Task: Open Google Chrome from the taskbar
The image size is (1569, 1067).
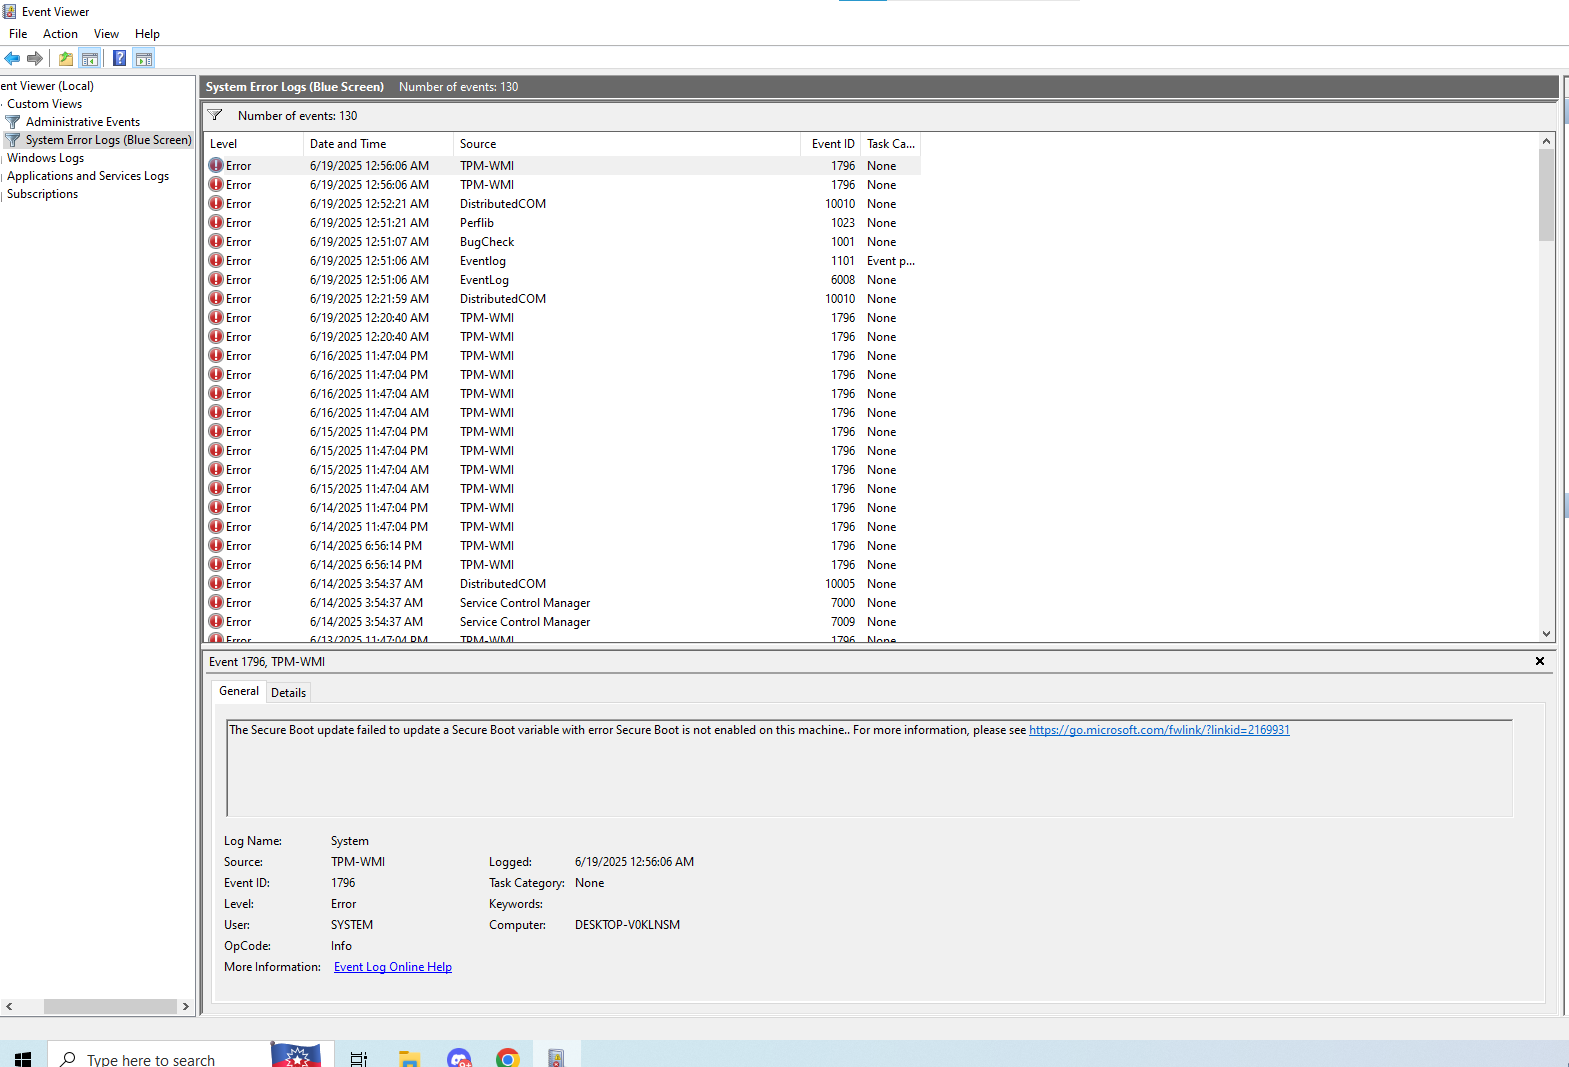Action: pos(508,1058)
